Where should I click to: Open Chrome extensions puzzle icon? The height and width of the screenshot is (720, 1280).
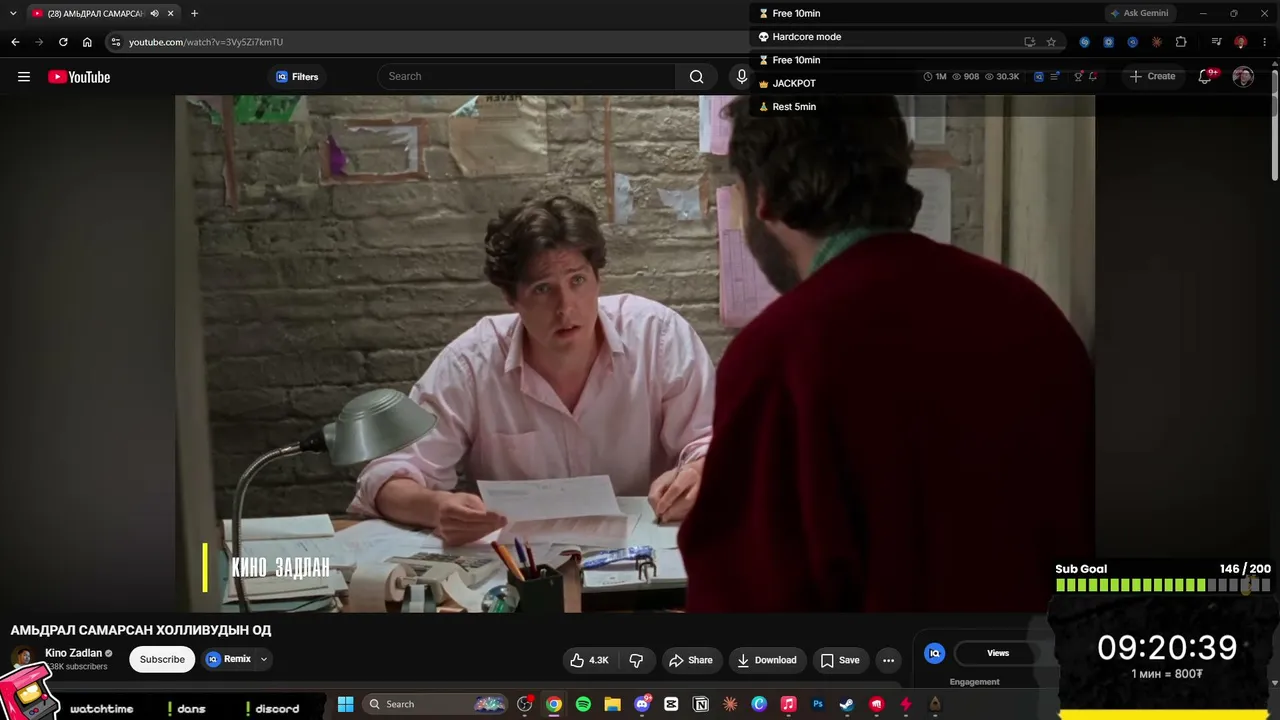point(1181,42)
